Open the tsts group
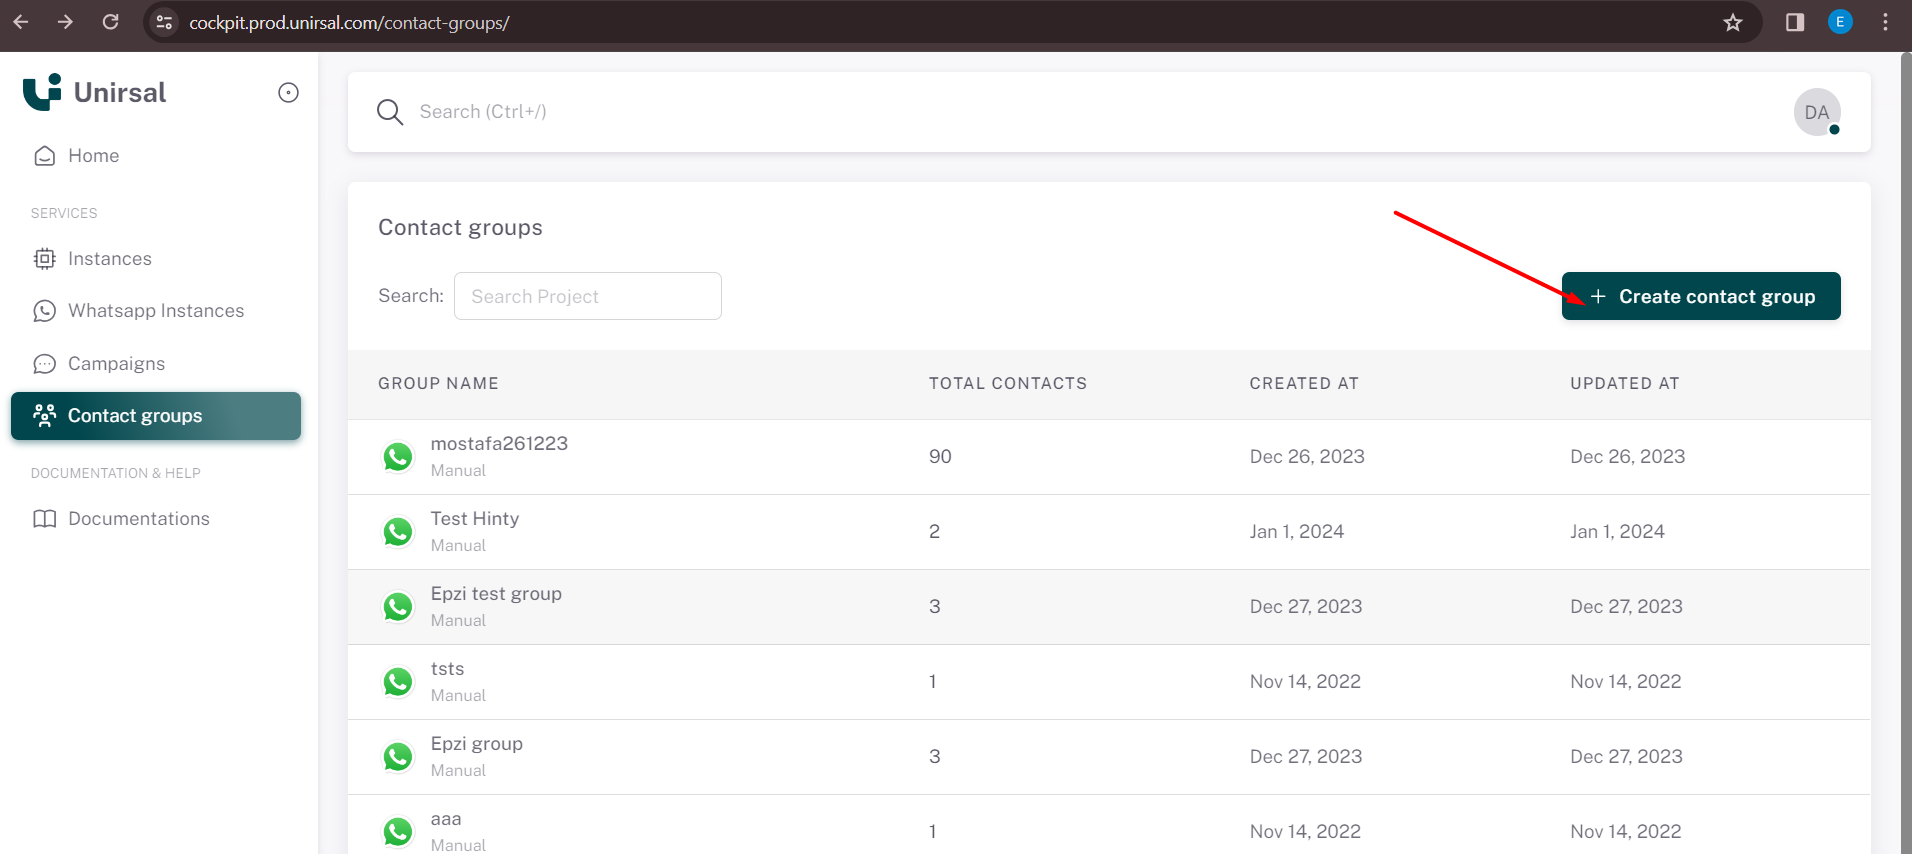The height and width of the screenshot is (854, 1912). (x=447, y=669)
